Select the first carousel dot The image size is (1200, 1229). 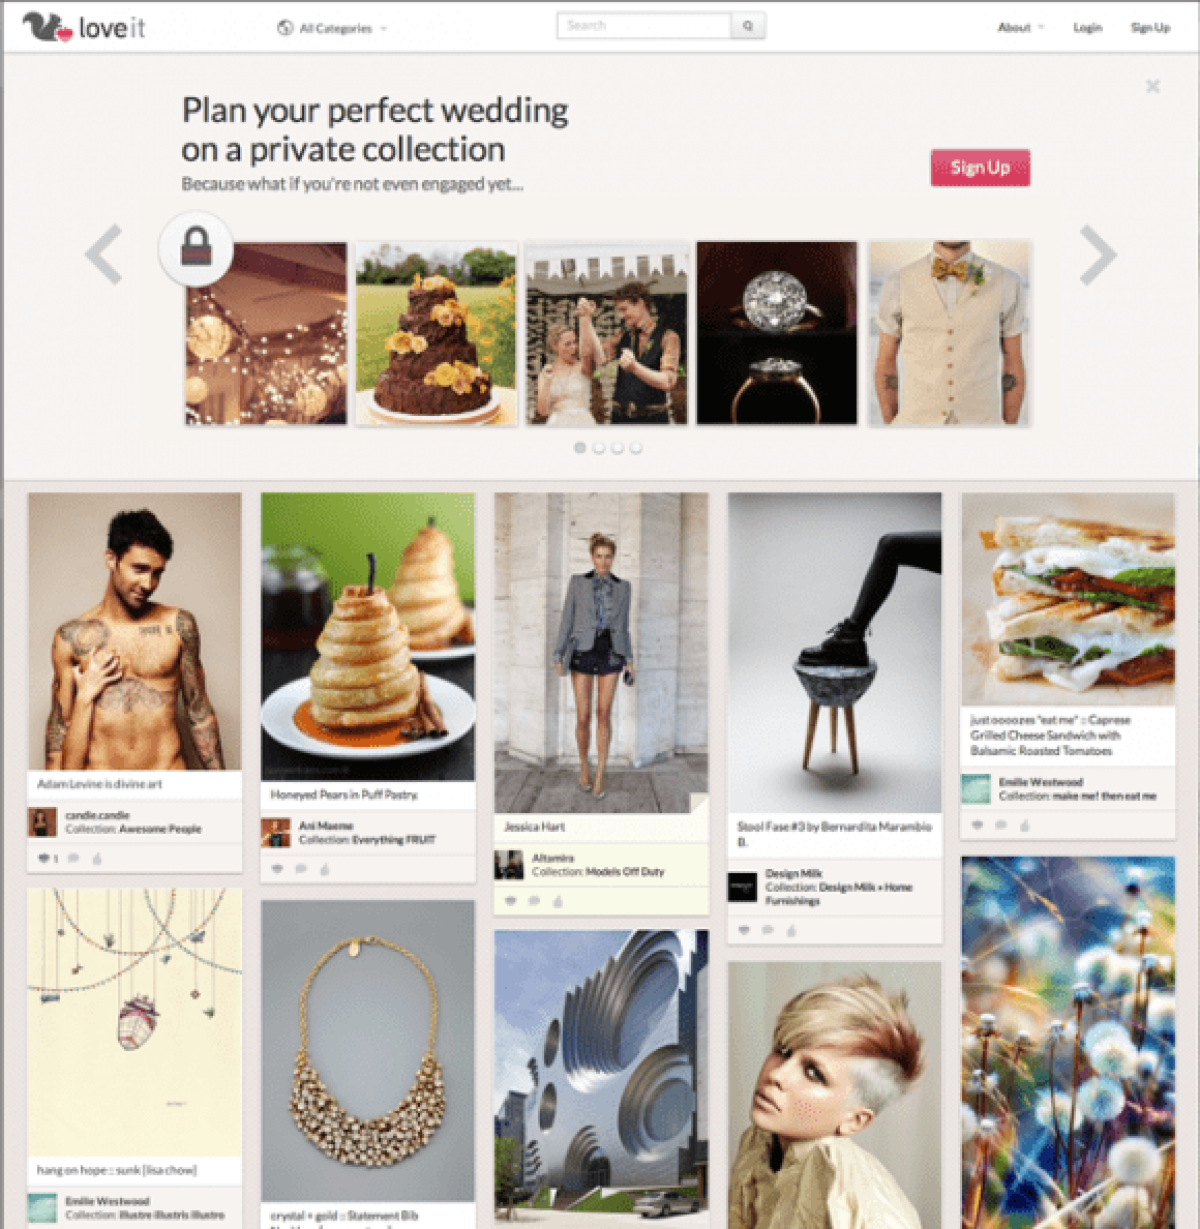tap(580, 448)
